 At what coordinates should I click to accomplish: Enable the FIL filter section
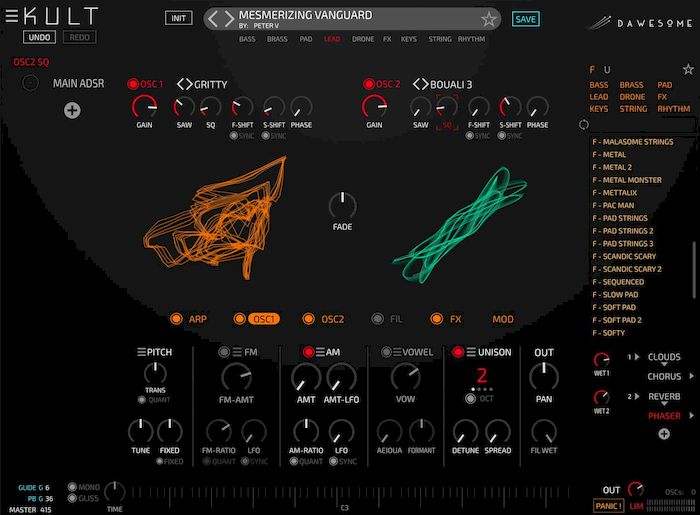point(378,319)
